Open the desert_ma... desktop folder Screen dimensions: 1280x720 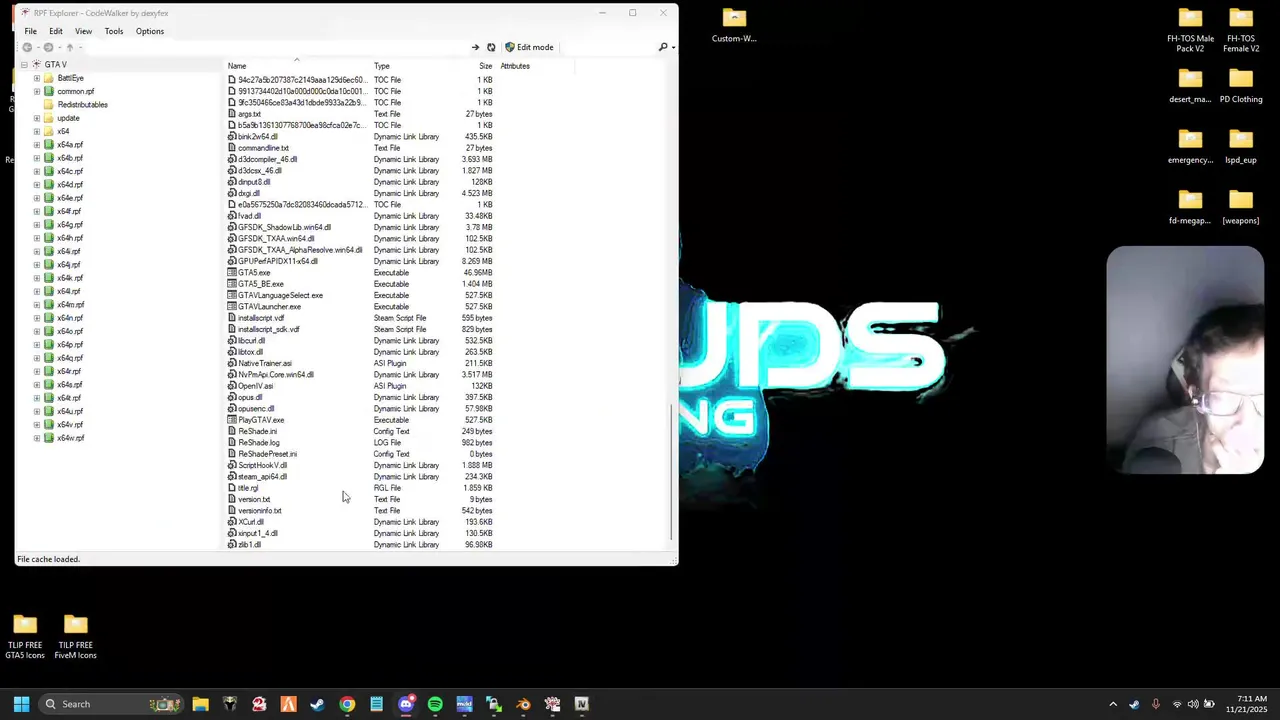click(x=1190, y=86)
